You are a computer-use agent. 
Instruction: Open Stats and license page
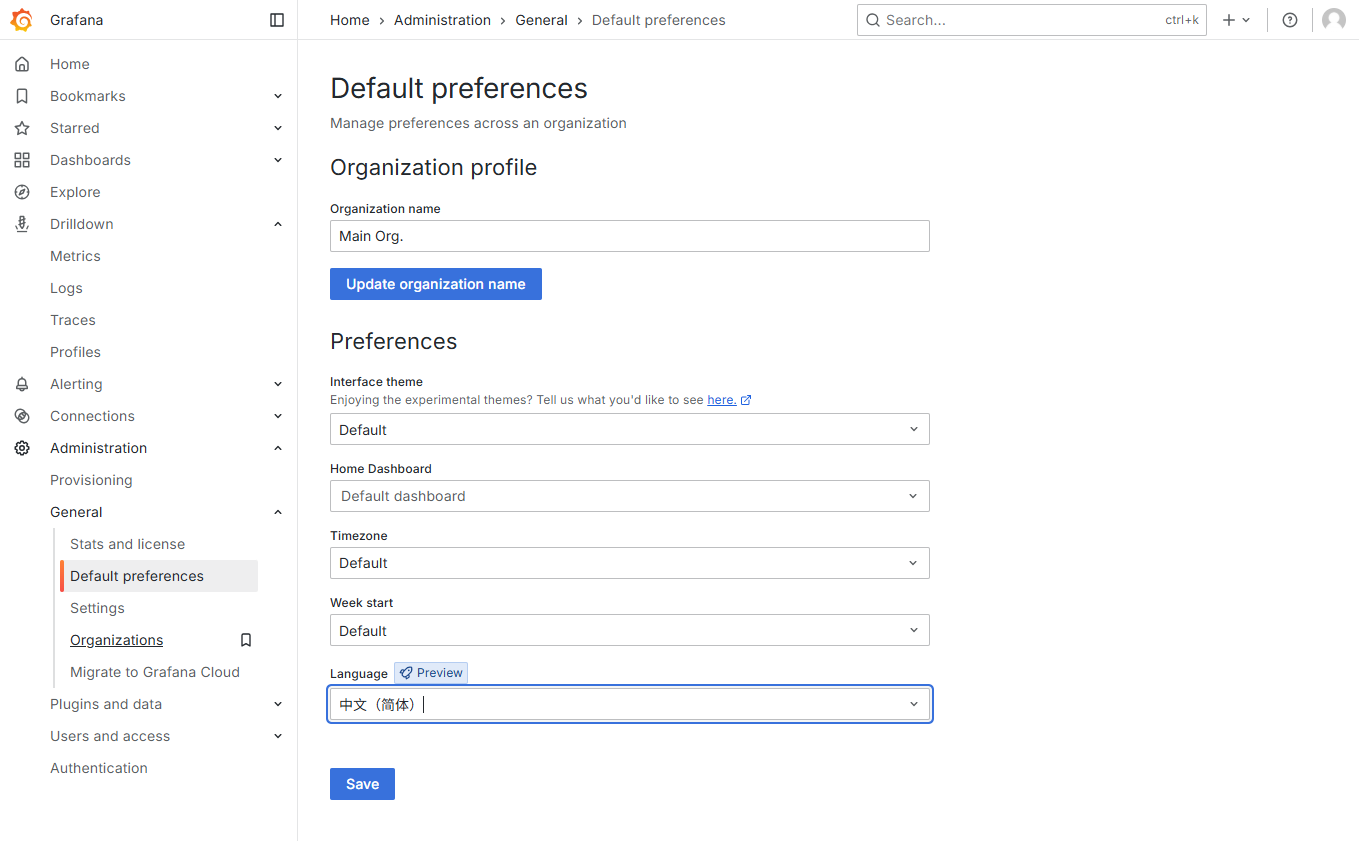pos(127,544)
